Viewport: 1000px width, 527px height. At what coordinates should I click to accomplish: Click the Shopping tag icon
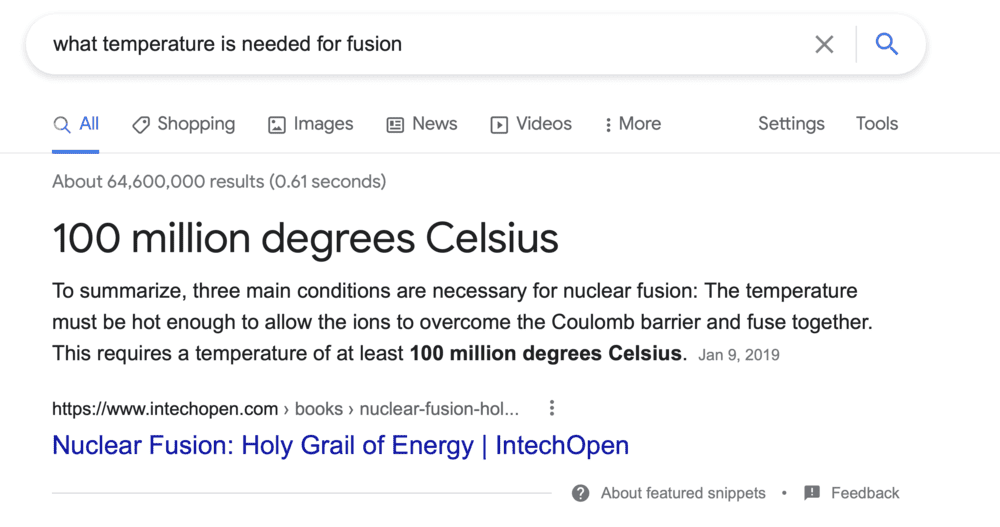tap(141, 125)
